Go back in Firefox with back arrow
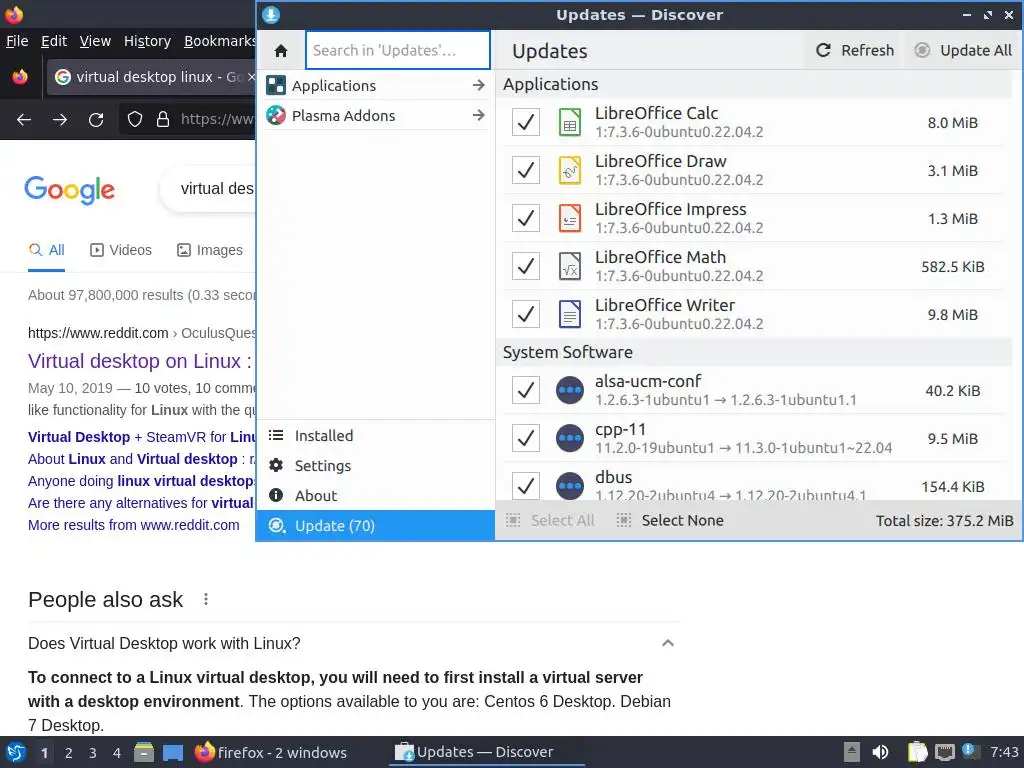Viewport: 1024px width, 768px height. pyautogui.click(x=24, y=120)
